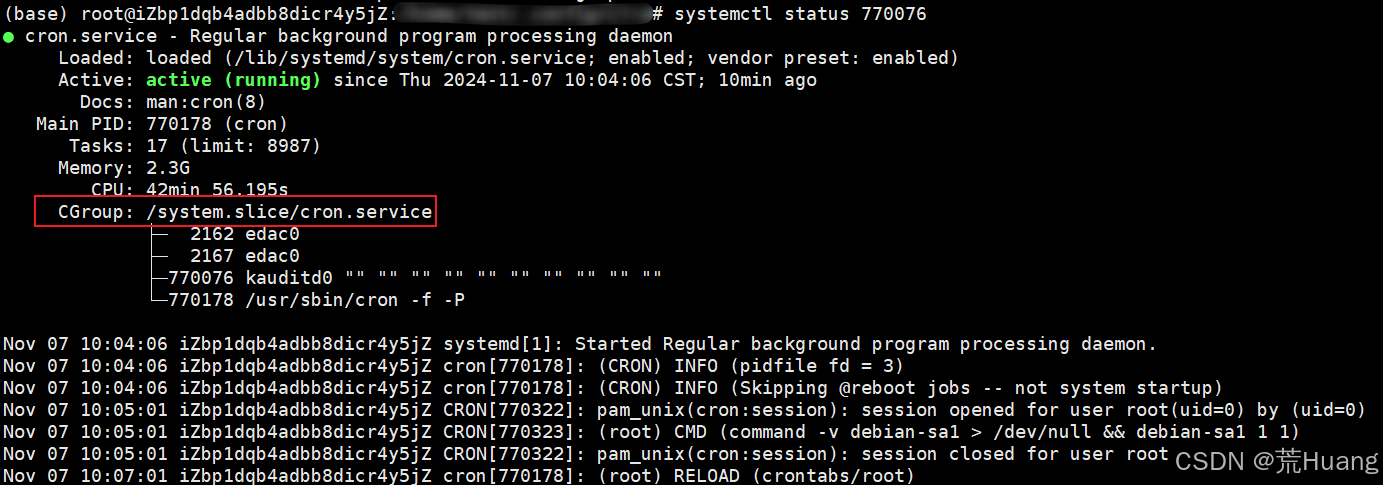The height and width of the screenshot is (485, 1383).
Task: Click the "active (running)" status text
Action: click(x=233, y=80)
